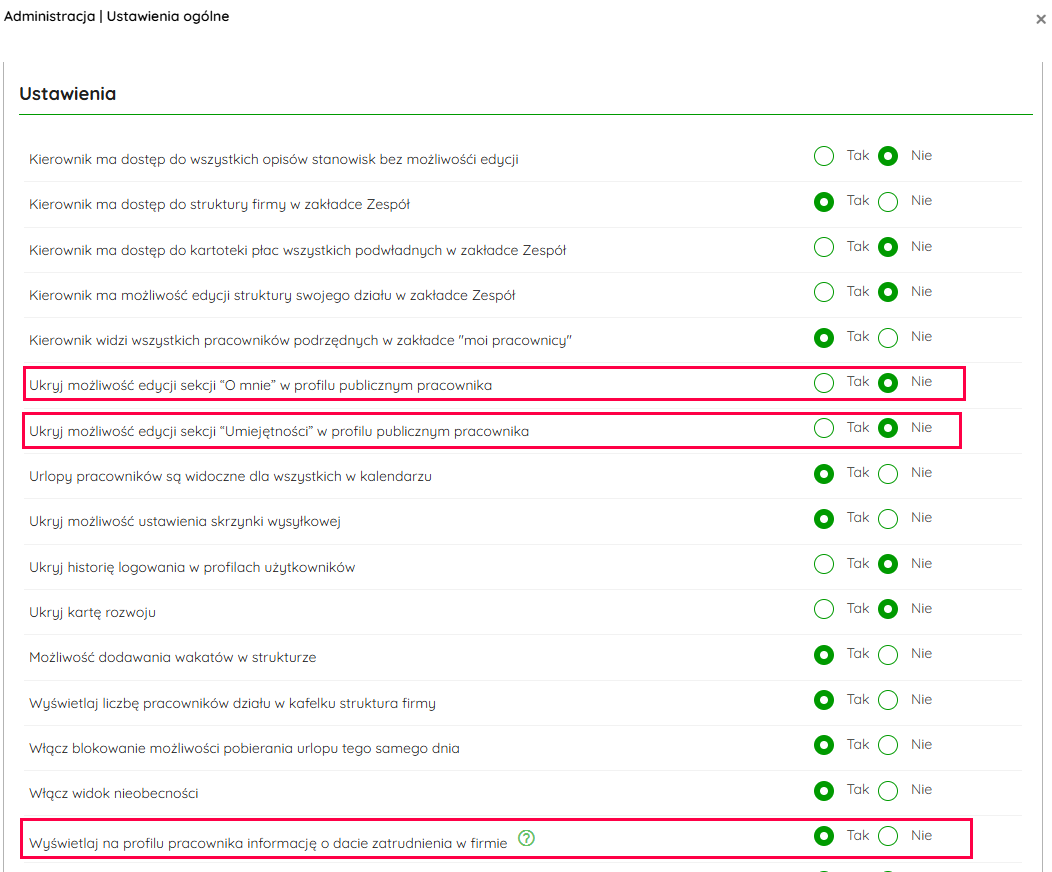Enable Tak for payroll file access of subordinates
This screenshot has height=872, width=1052.
pos(824,247)
